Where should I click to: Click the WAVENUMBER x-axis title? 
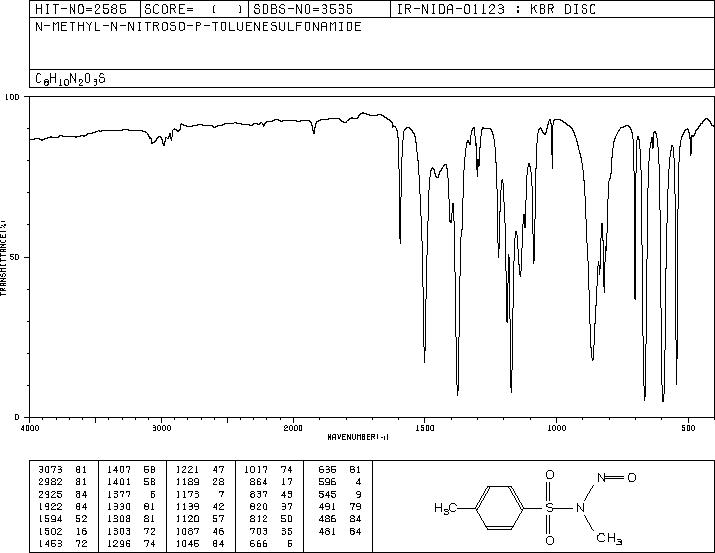358,437
